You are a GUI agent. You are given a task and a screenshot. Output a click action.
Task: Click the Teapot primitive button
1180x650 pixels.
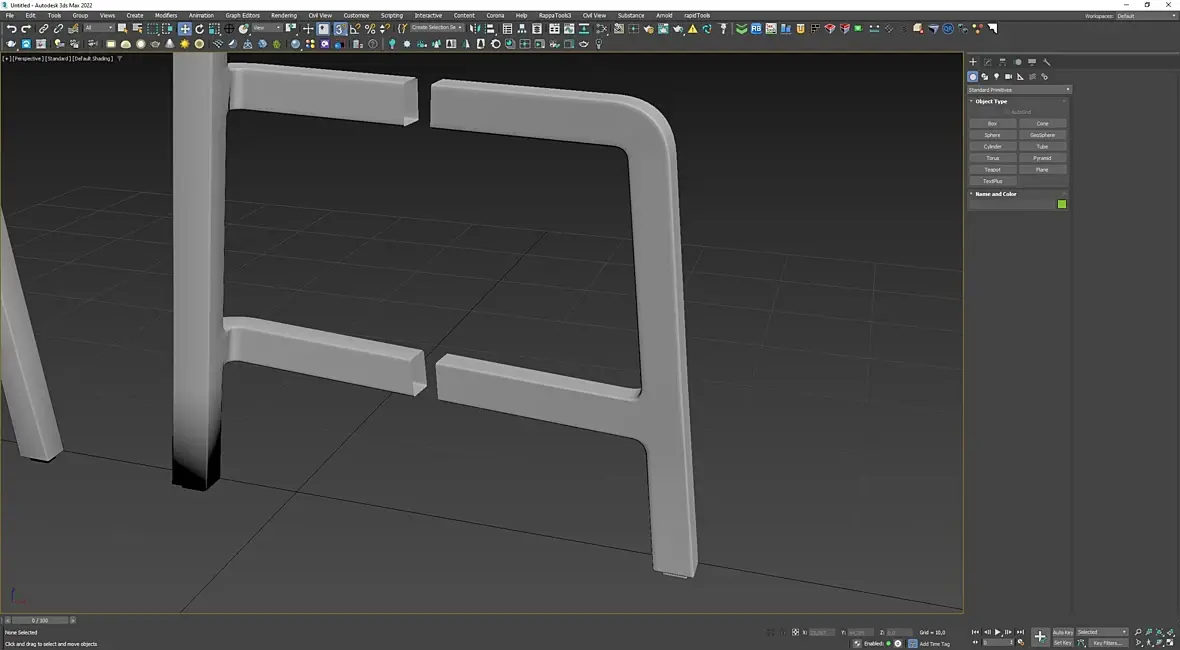coord(992,170)
